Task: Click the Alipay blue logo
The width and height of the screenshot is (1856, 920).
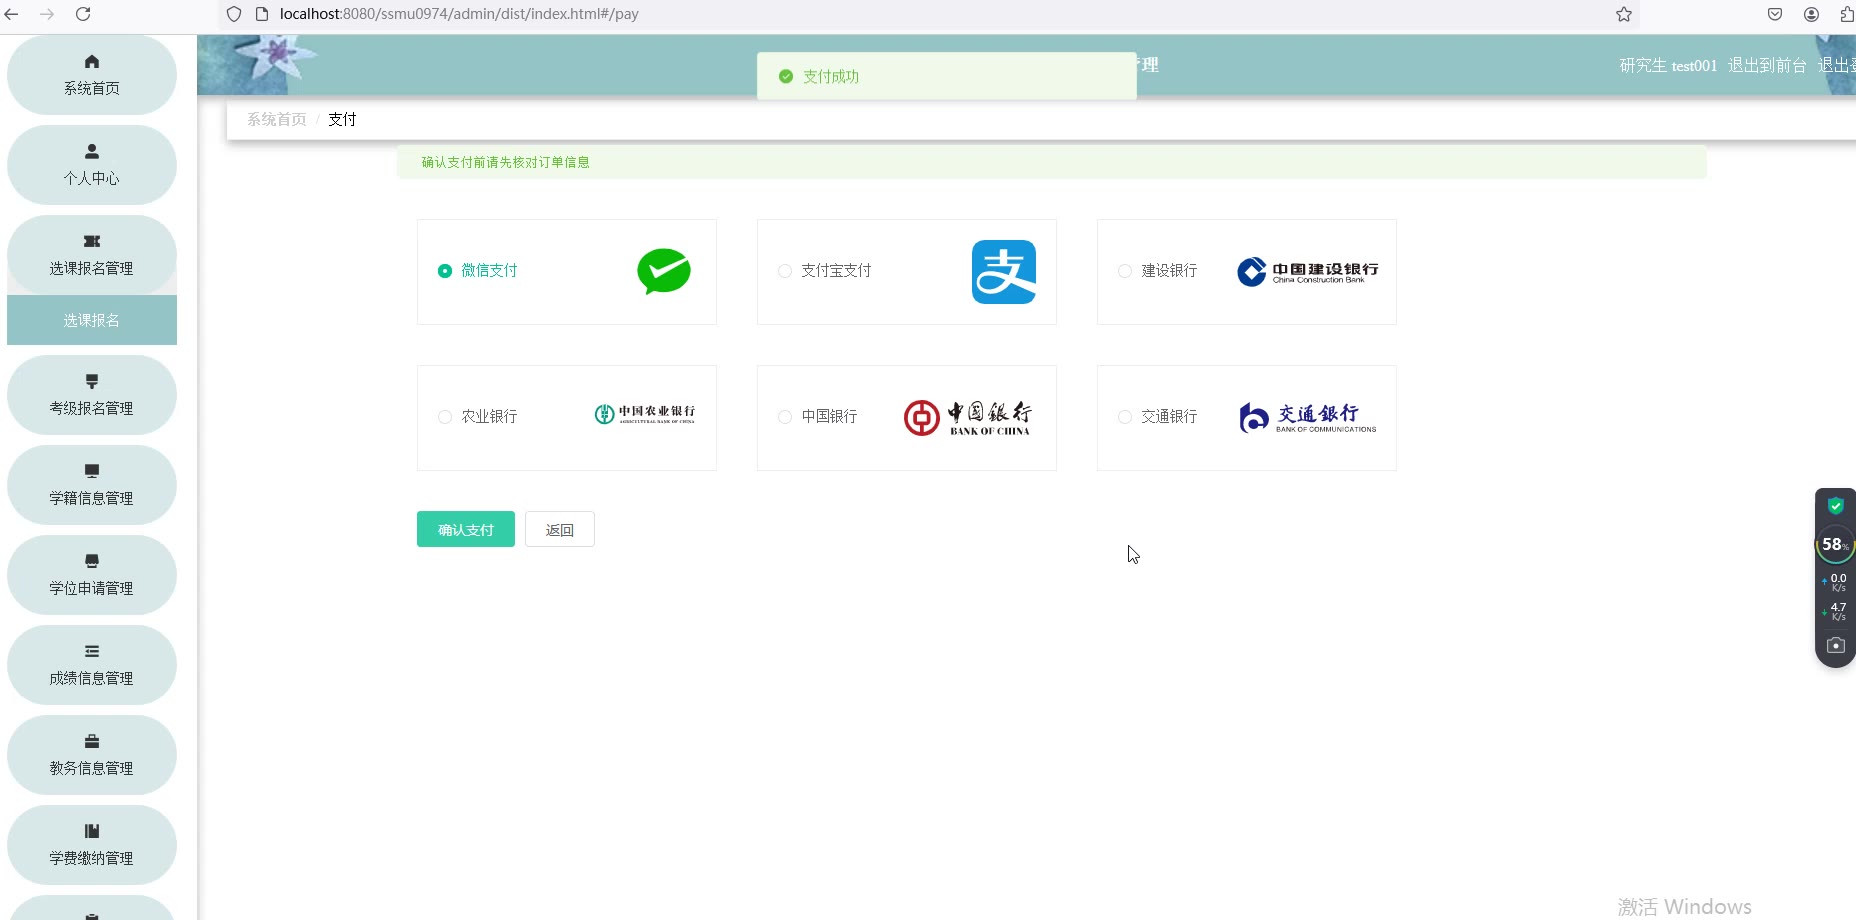Action: coord(1004,272)
